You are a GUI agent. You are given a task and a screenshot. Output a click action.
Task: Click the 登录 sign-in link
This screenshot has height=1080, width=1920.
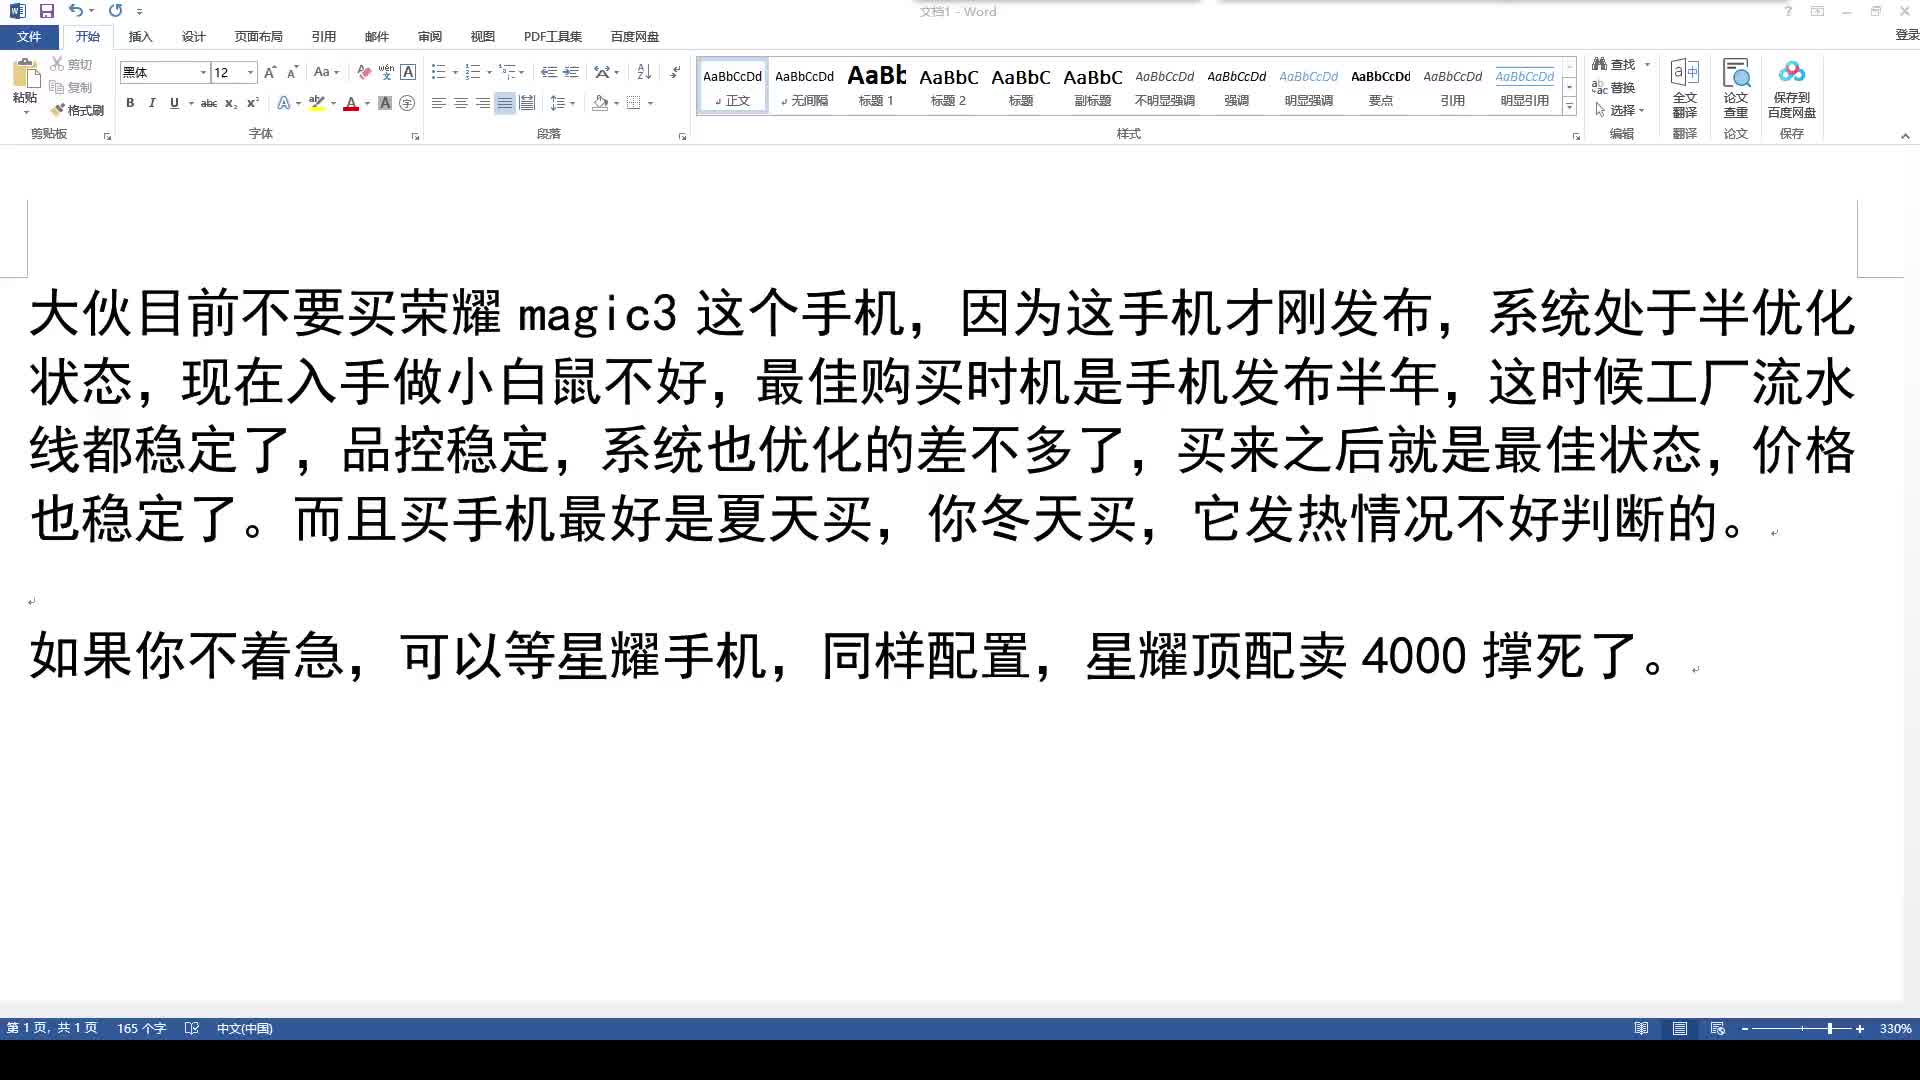pos(1907,35)
